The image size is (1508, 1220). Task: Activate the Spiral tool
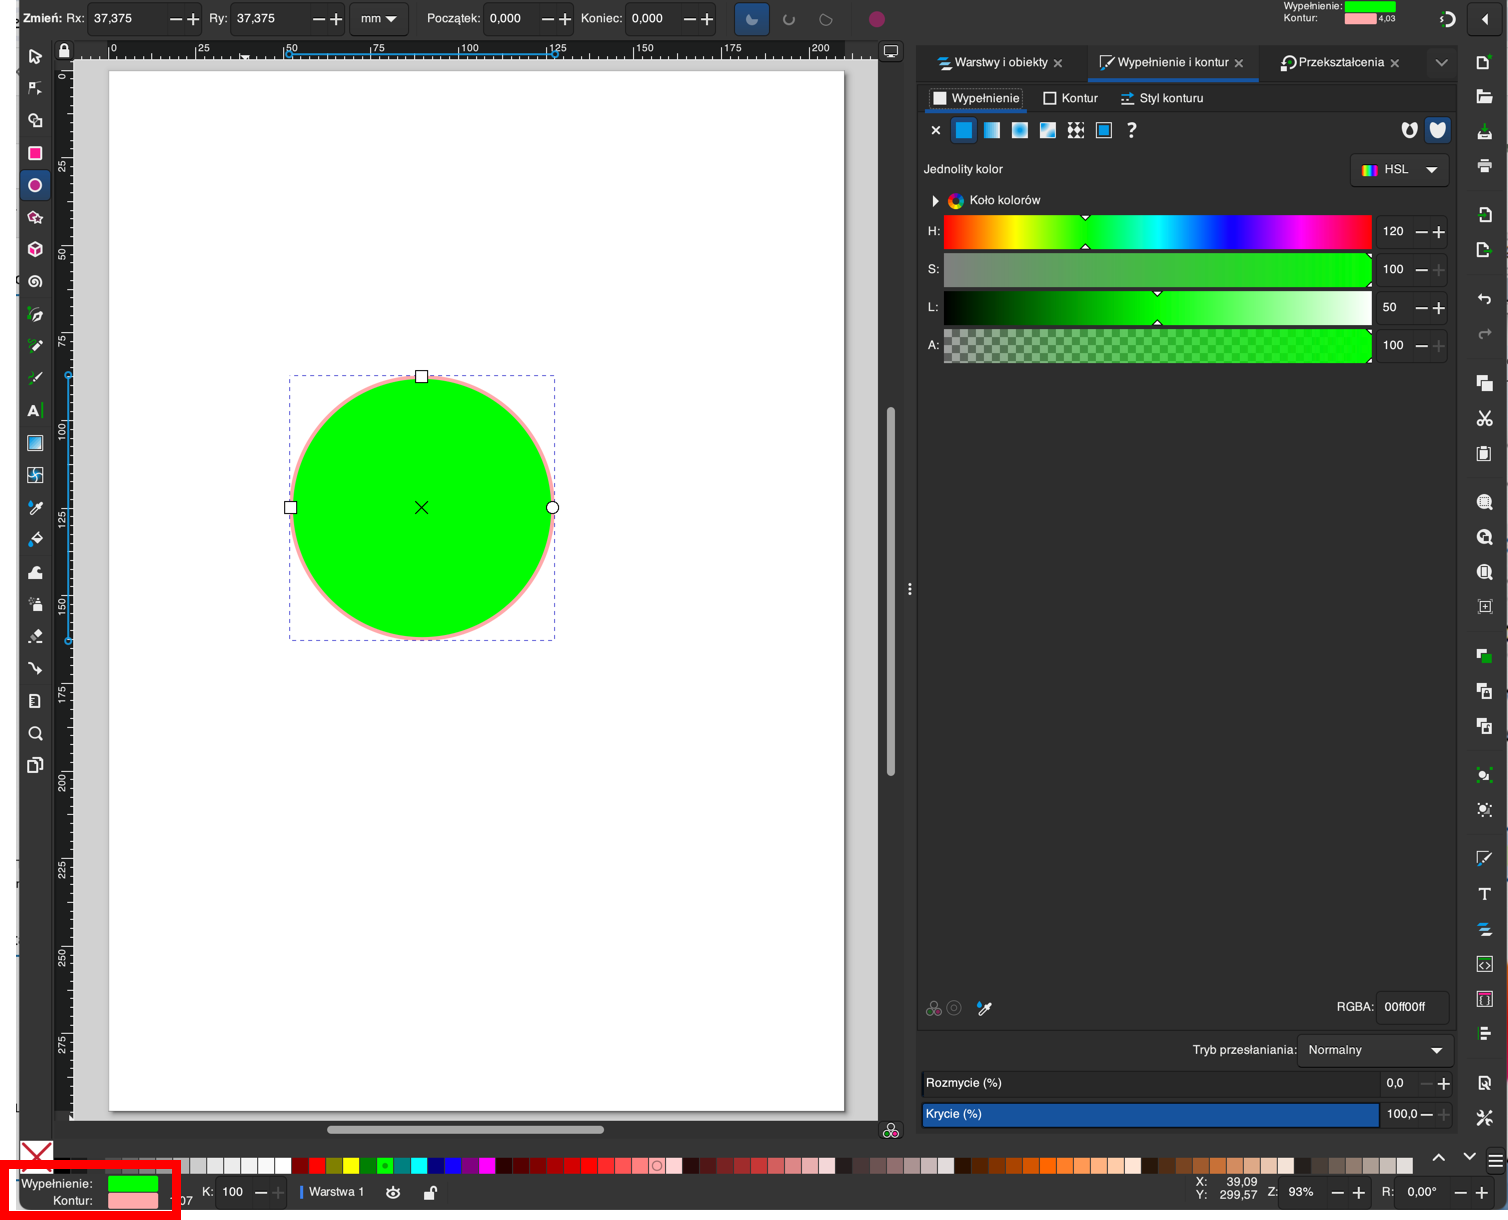pos(35,282)
